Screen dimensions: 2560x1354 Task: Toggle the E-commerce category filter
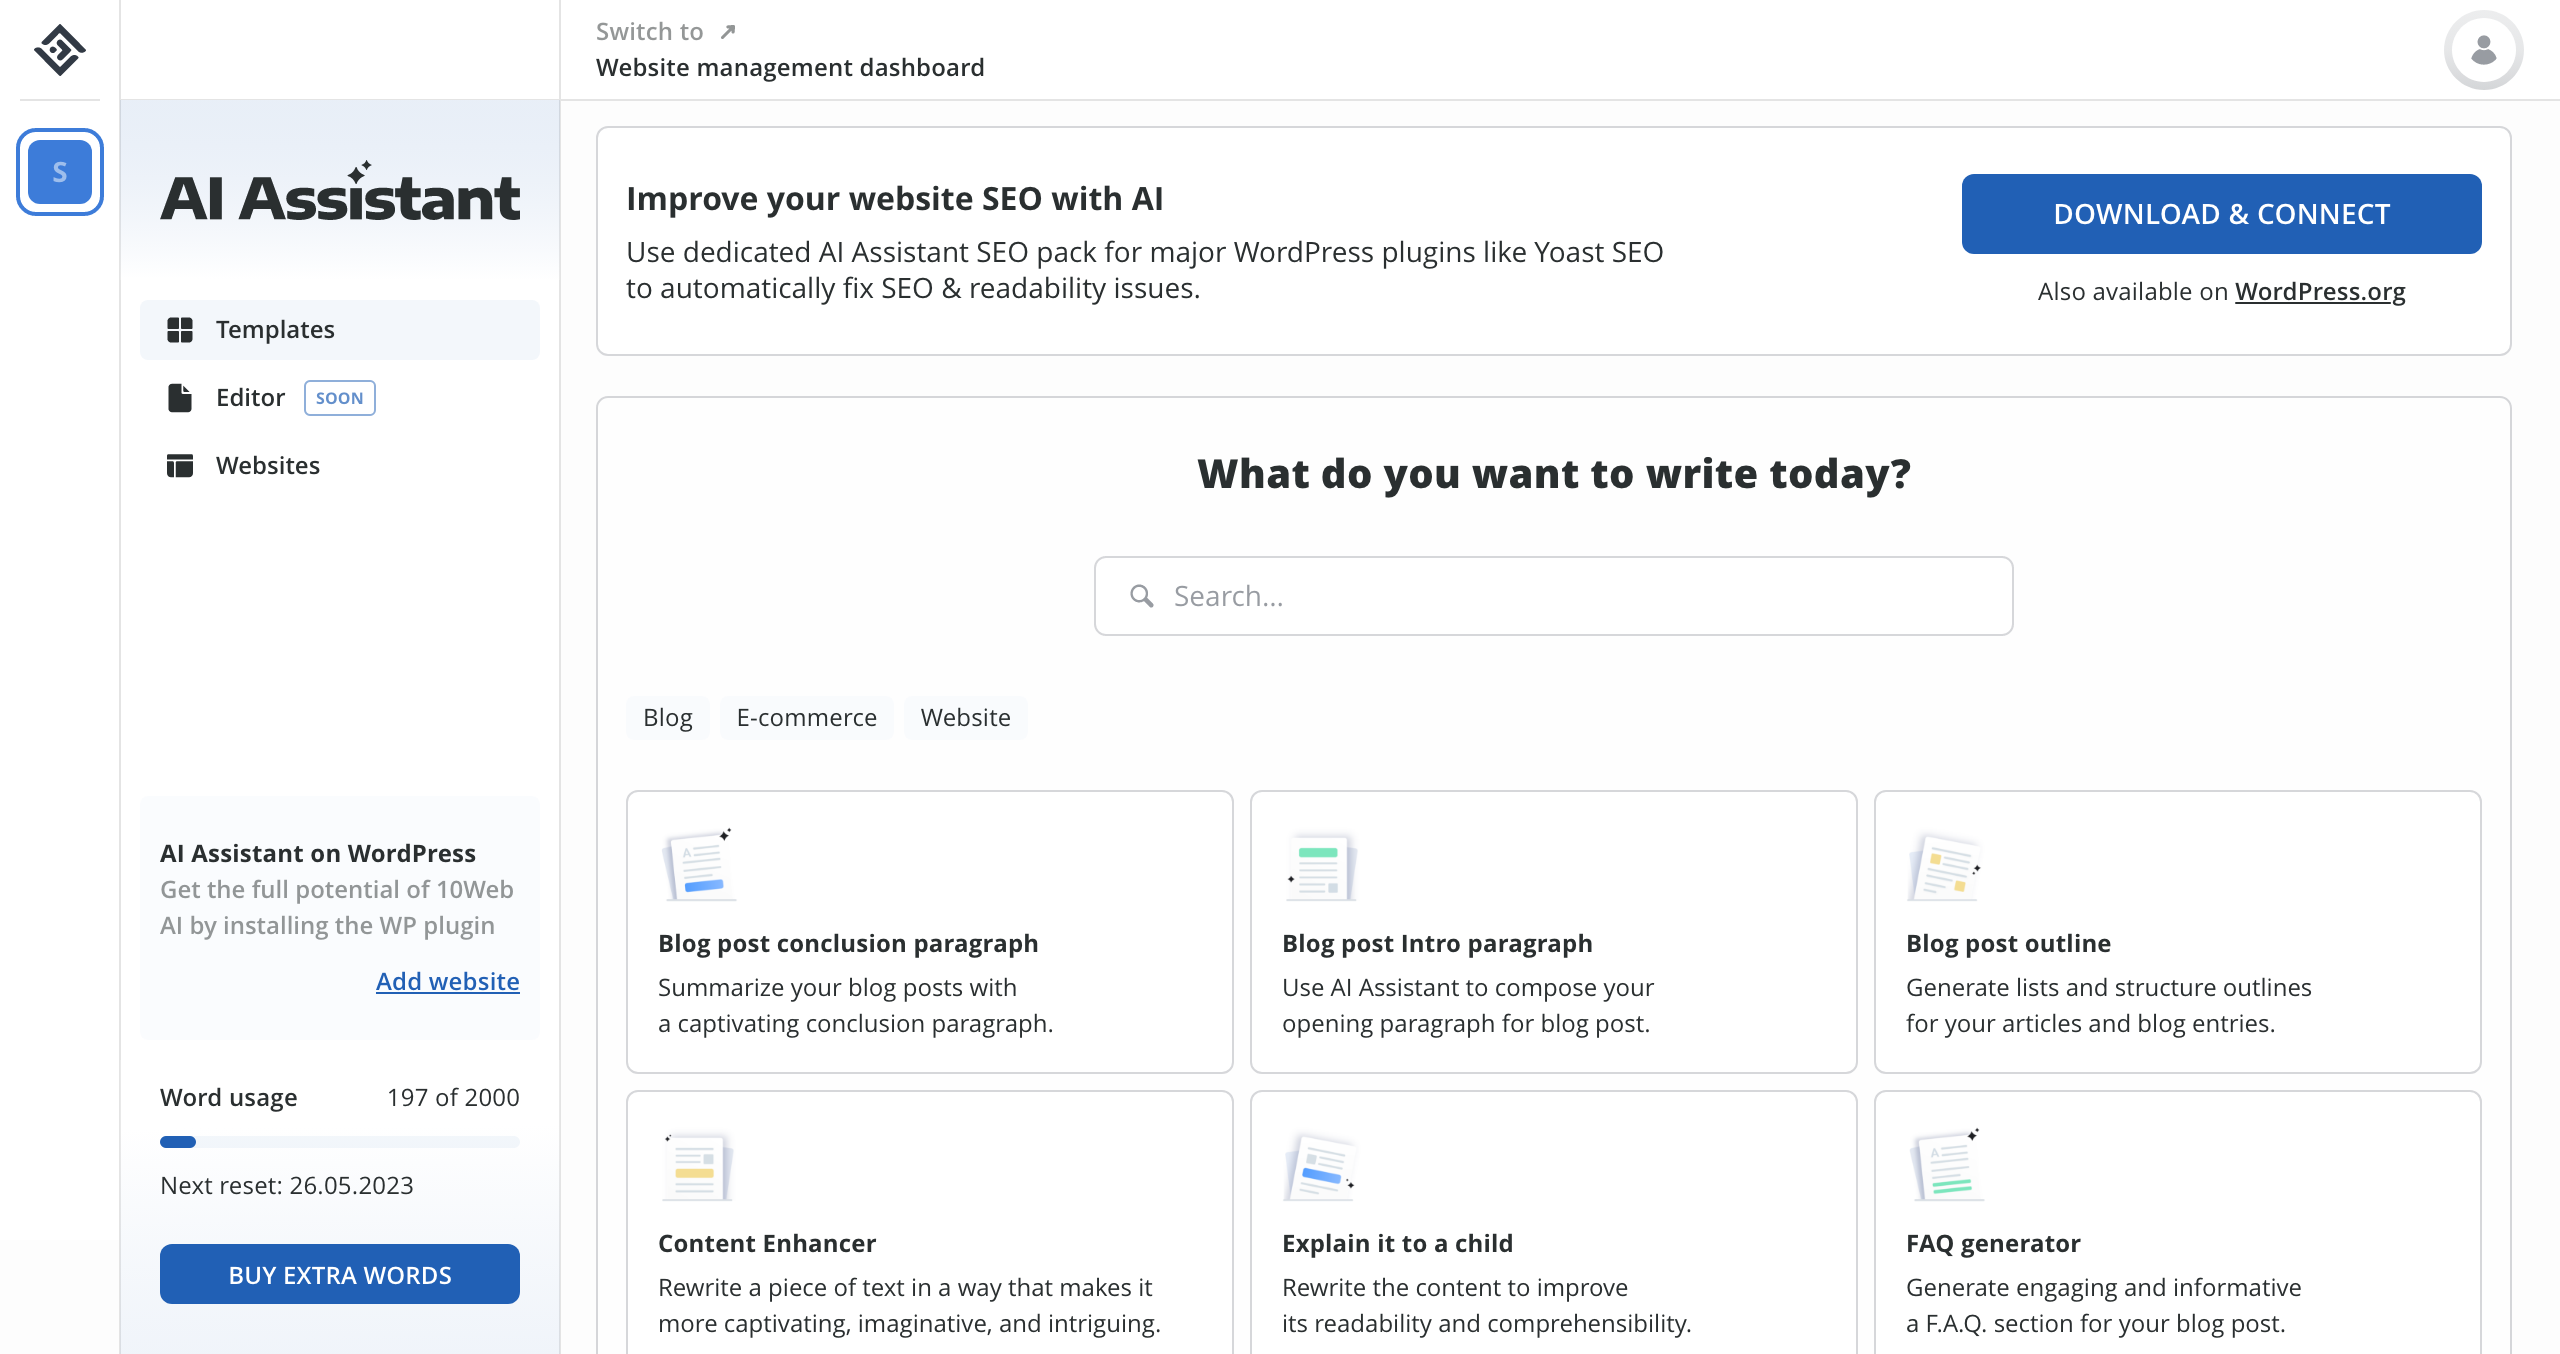(x=806, y=717)
